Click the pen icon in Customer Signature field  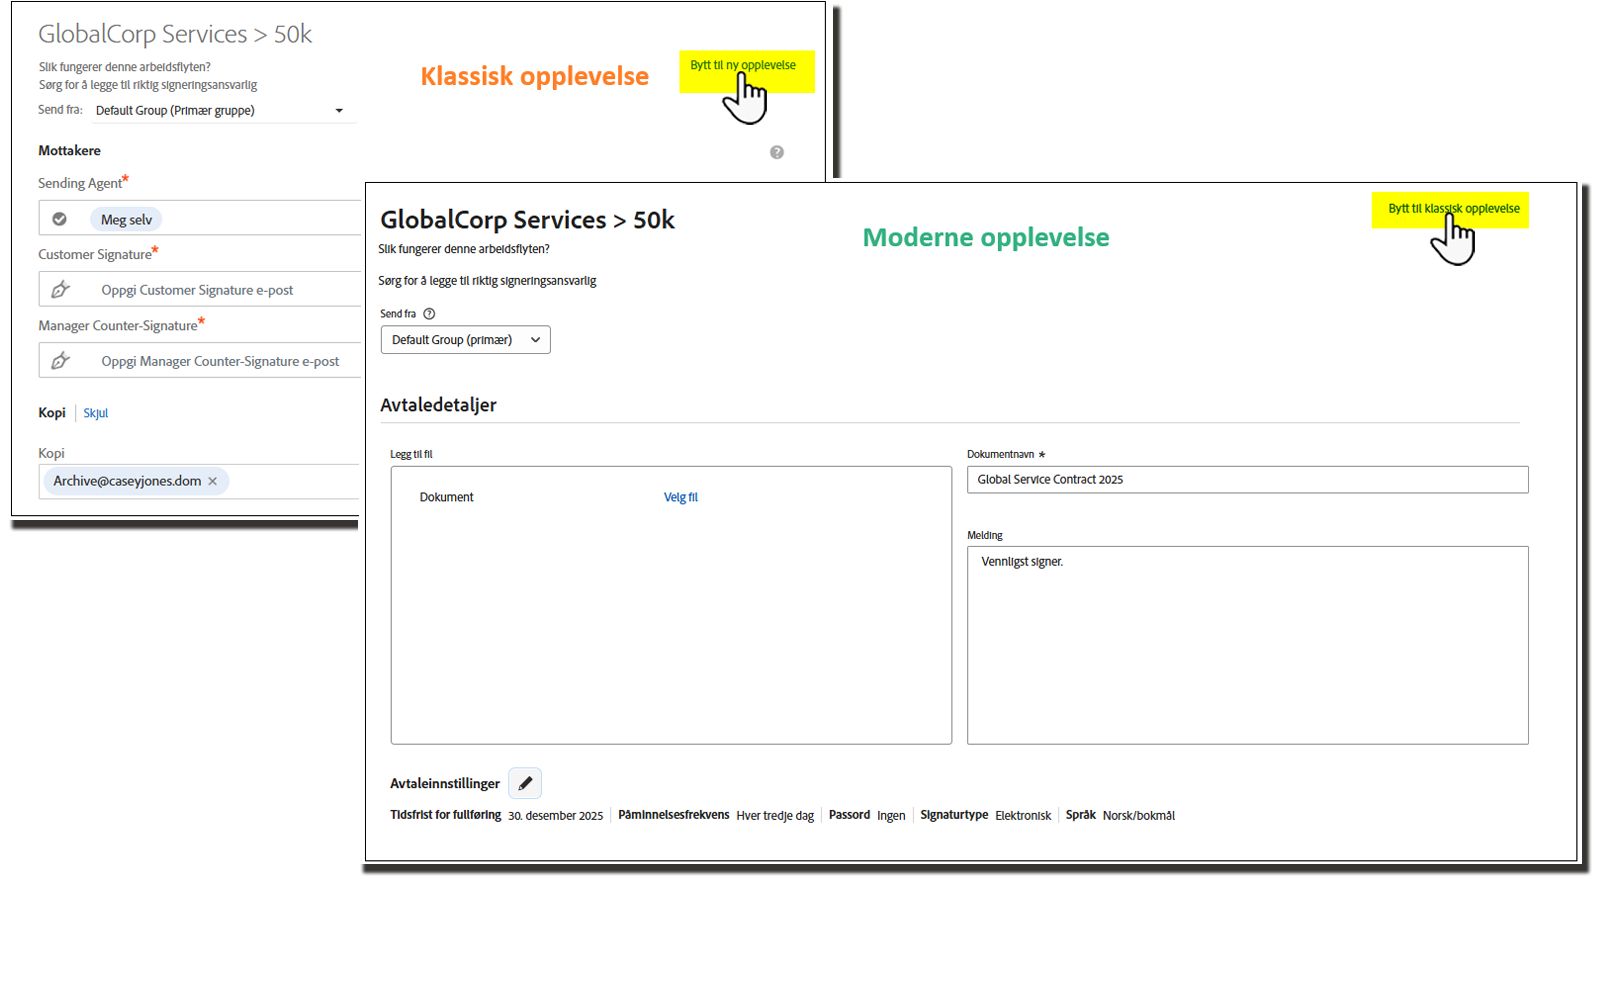(x=60, y=290)
